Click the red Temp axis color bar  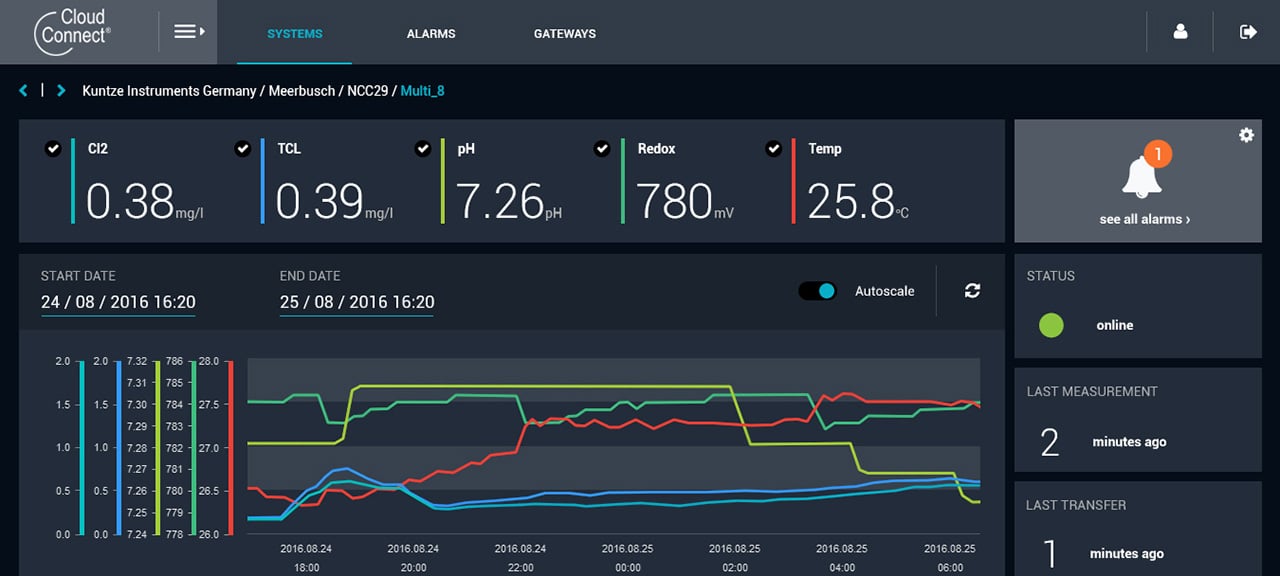coord(232,447)
